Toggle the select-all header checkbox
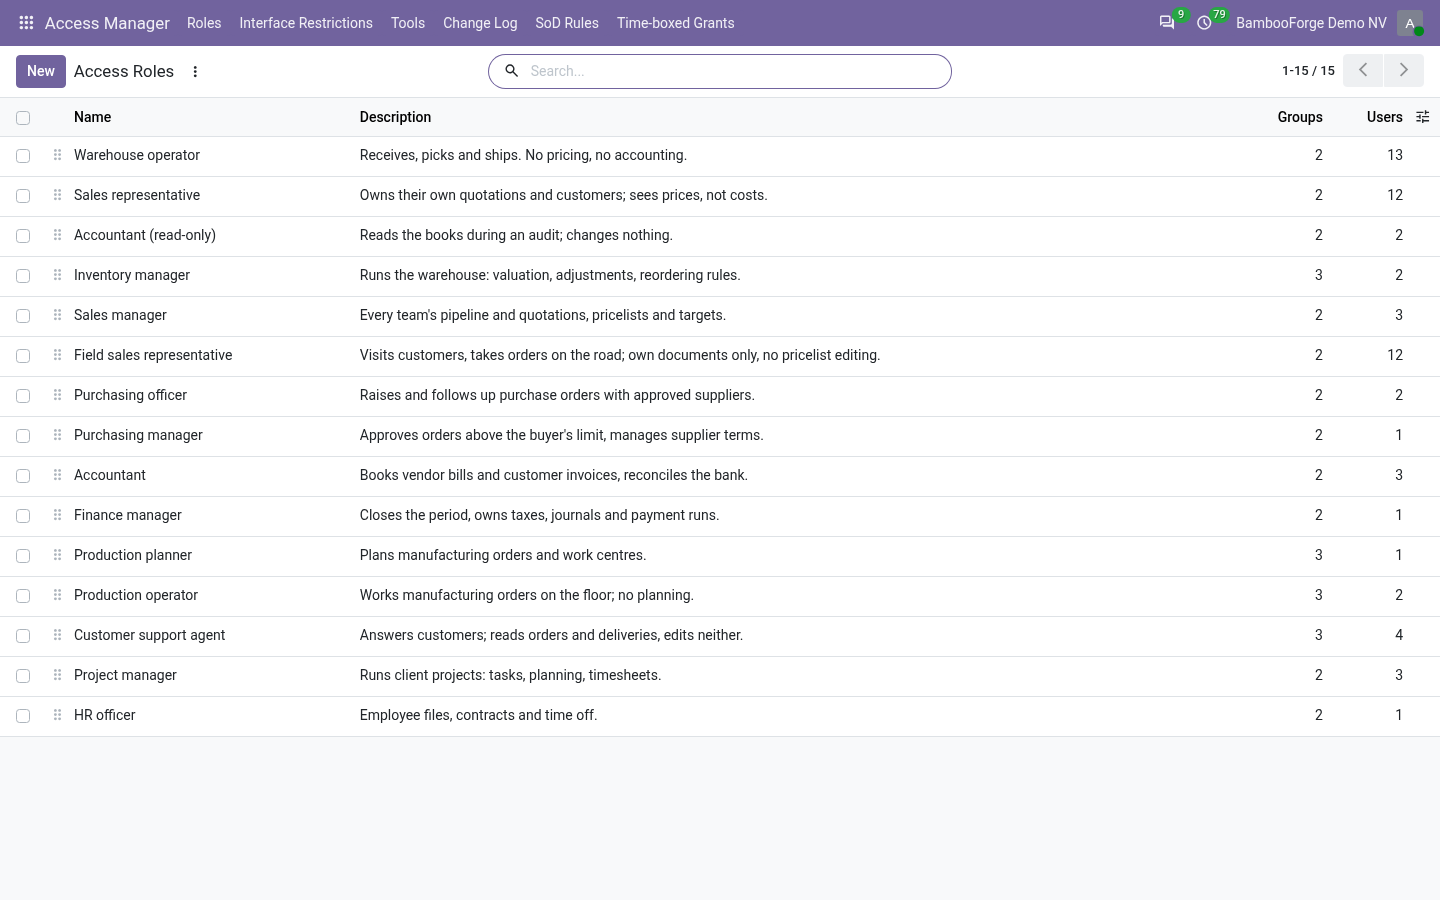Viewport: 1440px width, 900px height. click(x=23, y=118)
